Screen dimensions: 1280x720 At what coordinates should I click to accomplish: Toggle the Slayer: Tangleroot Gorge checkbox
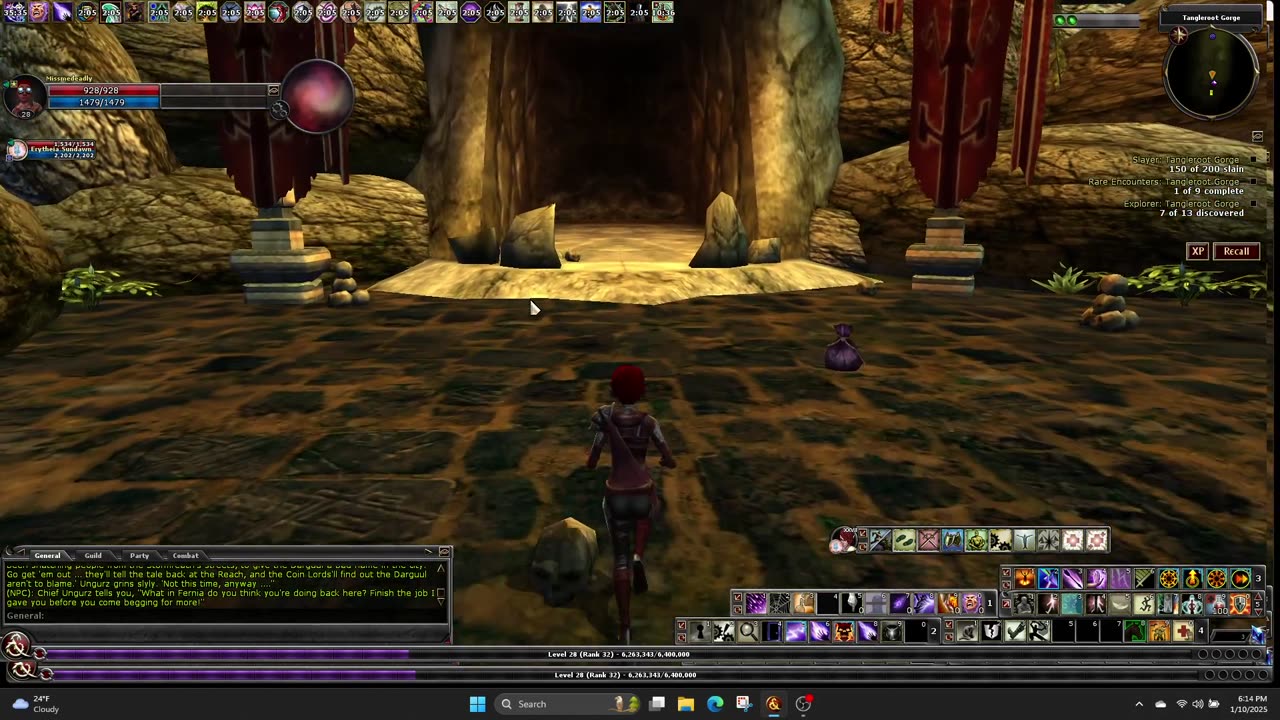click(1253, 159)
